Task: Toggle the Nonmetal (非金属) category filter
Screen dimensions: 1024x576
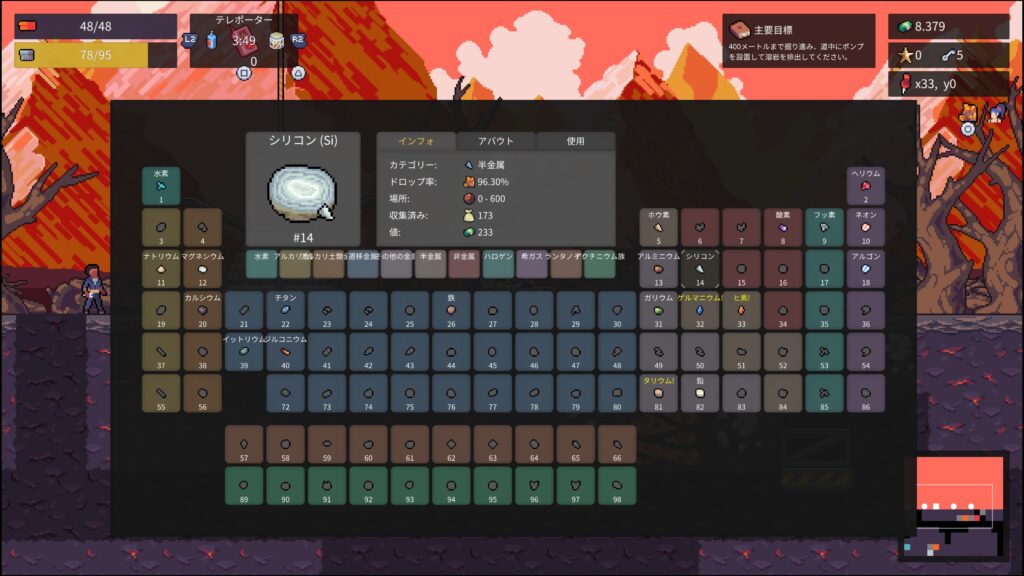Action: pyautogui.click(x=464, y=264)
